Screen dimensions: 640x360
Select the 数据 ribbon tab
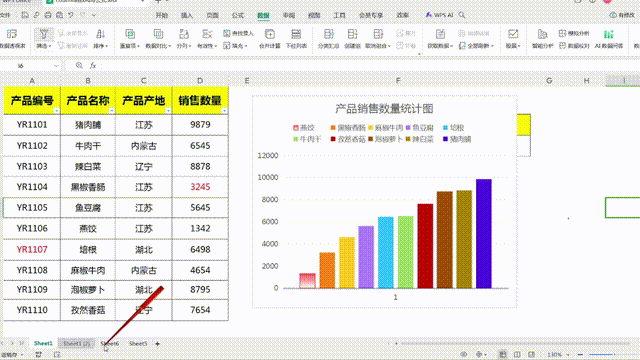point(263,15)
